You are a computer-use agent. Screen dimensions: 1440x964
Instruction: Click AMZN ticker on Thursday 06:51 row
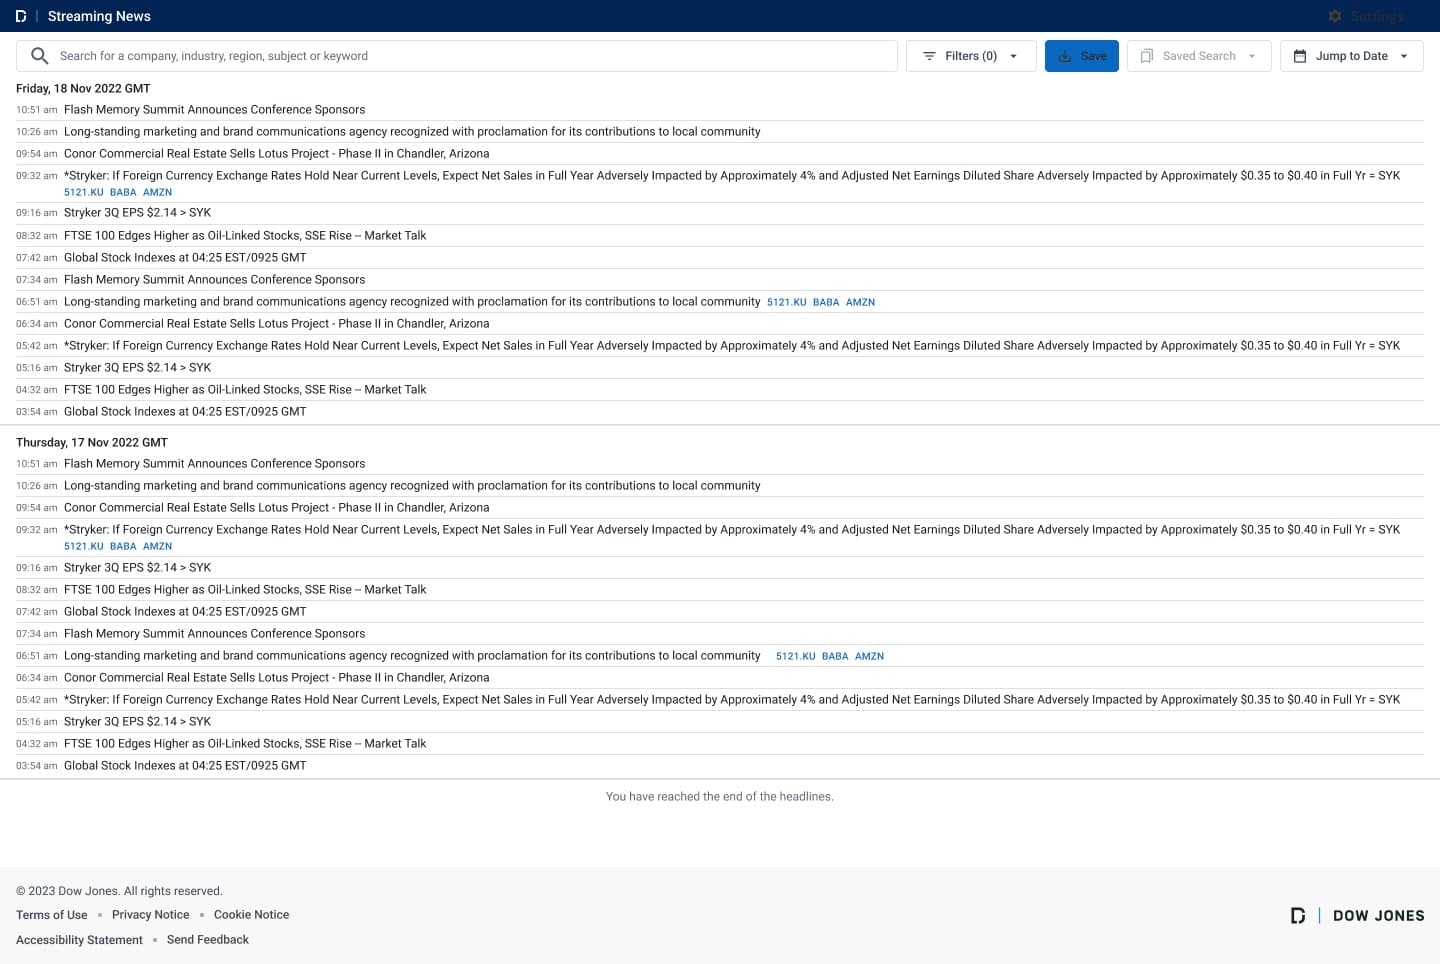(870, 656)
